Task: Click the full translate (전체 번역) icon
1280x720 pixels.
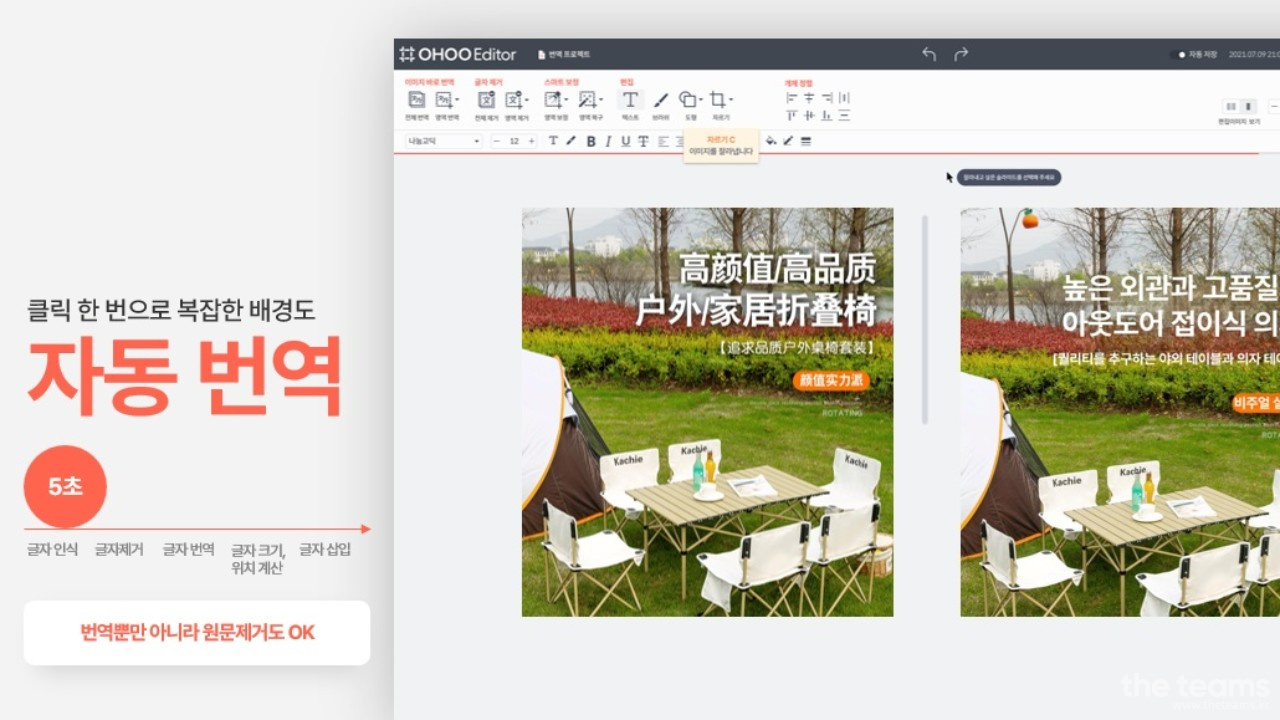Action: [416, 100]
